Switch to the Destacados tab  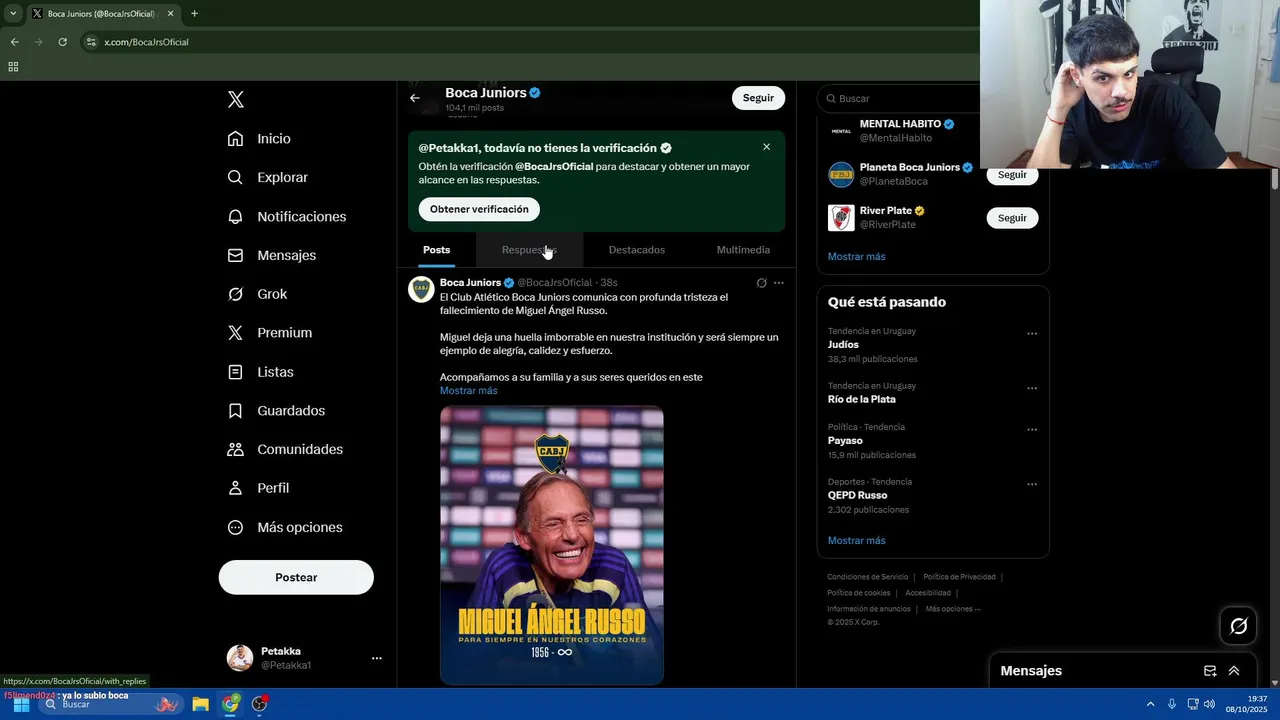[x=637, y=250]
